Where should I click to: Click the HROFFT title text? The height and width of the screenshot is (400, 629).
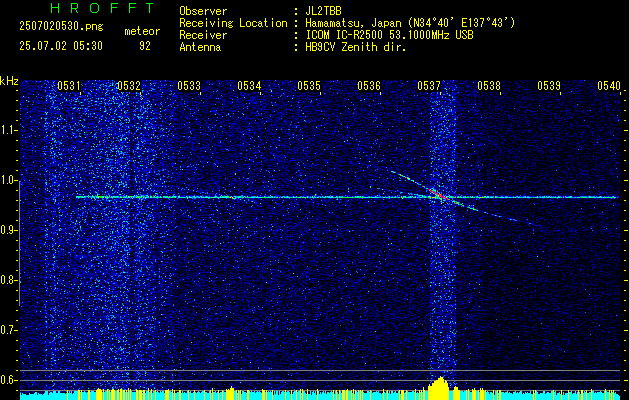point(102,8)
